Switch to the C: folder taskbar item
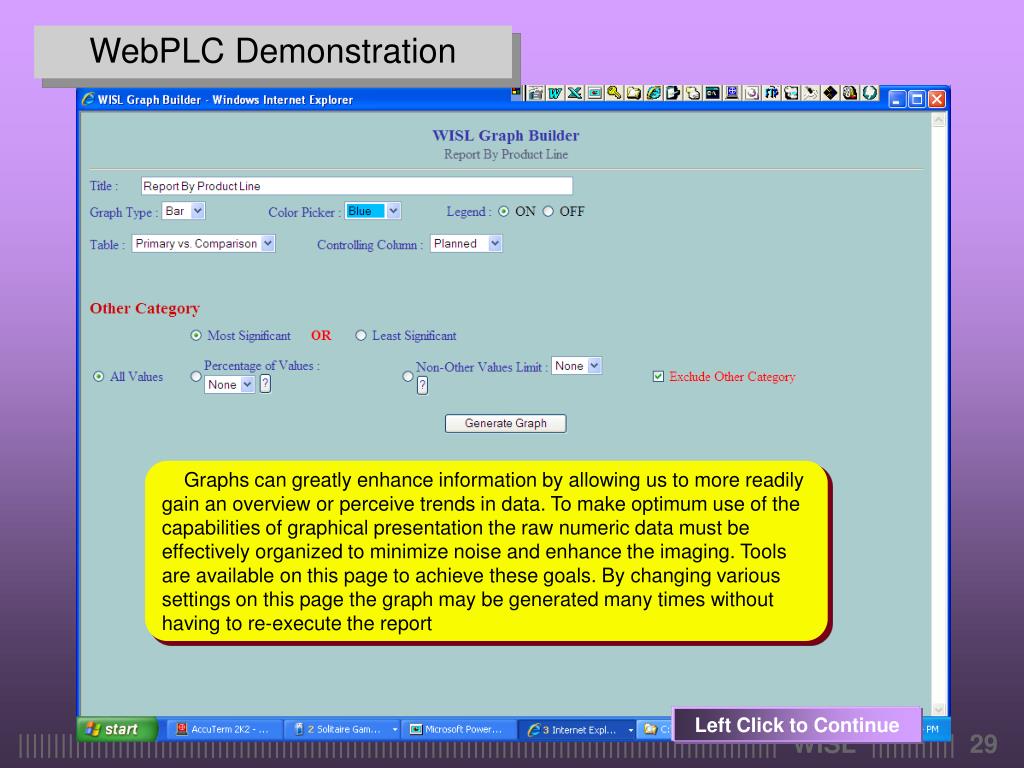1024x768 pixels. (x=656, y=729)
